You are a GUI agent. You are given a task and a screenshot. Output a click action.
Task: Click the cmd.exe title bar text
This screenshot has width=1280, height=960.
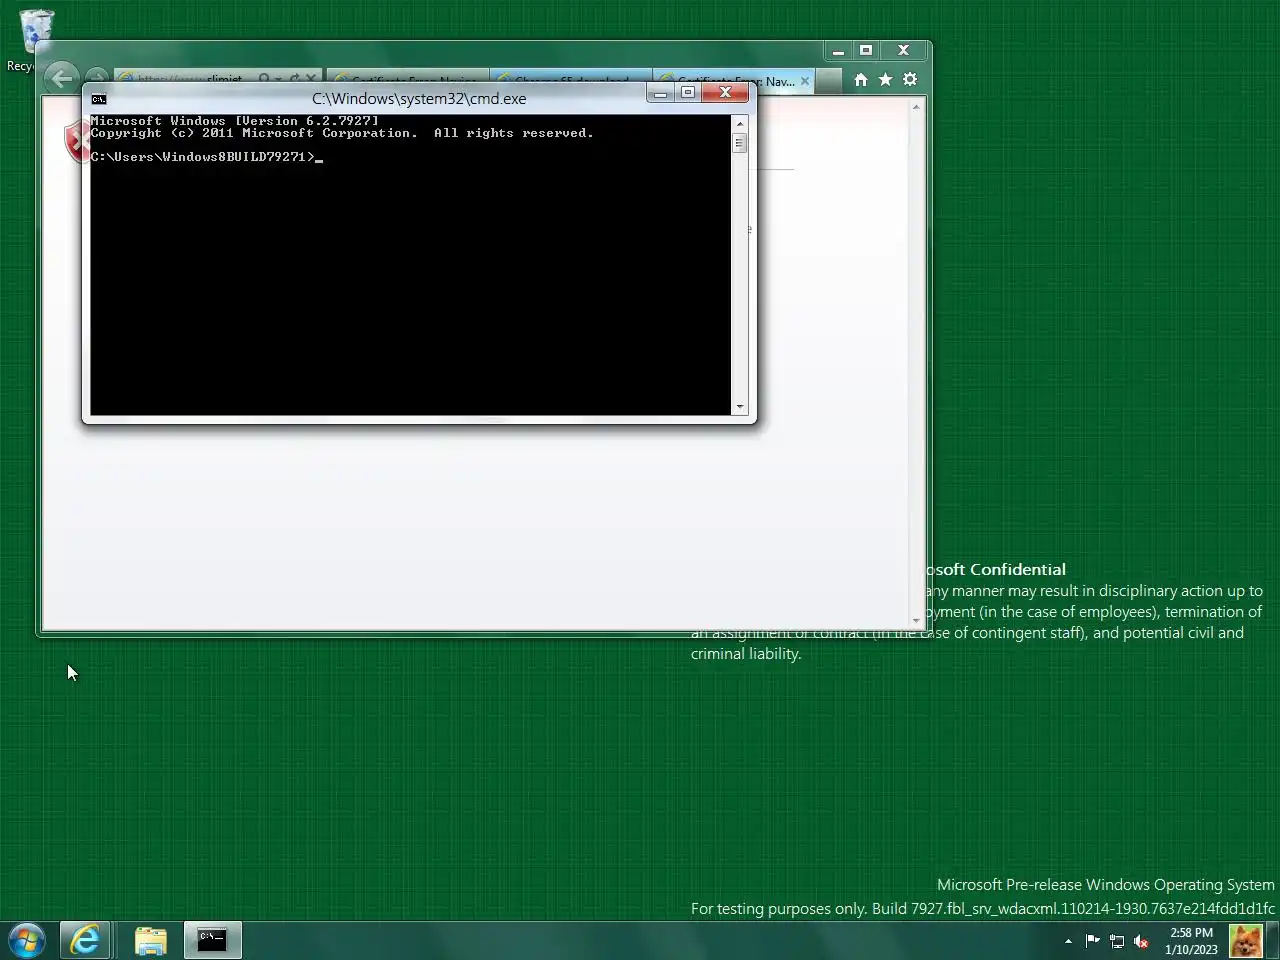click(419, 98)
